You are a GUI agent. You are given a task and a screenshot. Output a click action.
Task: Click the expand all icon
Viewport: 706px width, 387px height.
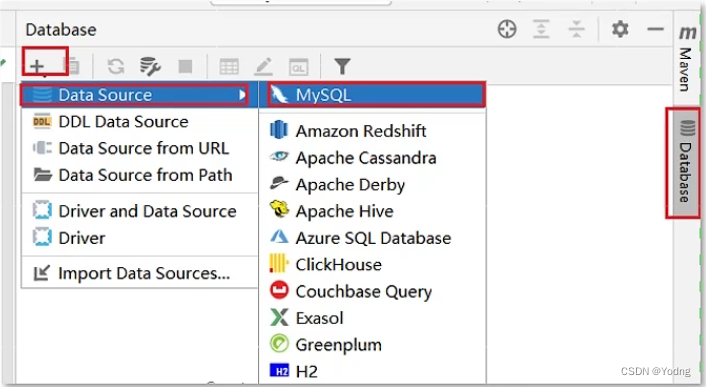click(541, 29)
